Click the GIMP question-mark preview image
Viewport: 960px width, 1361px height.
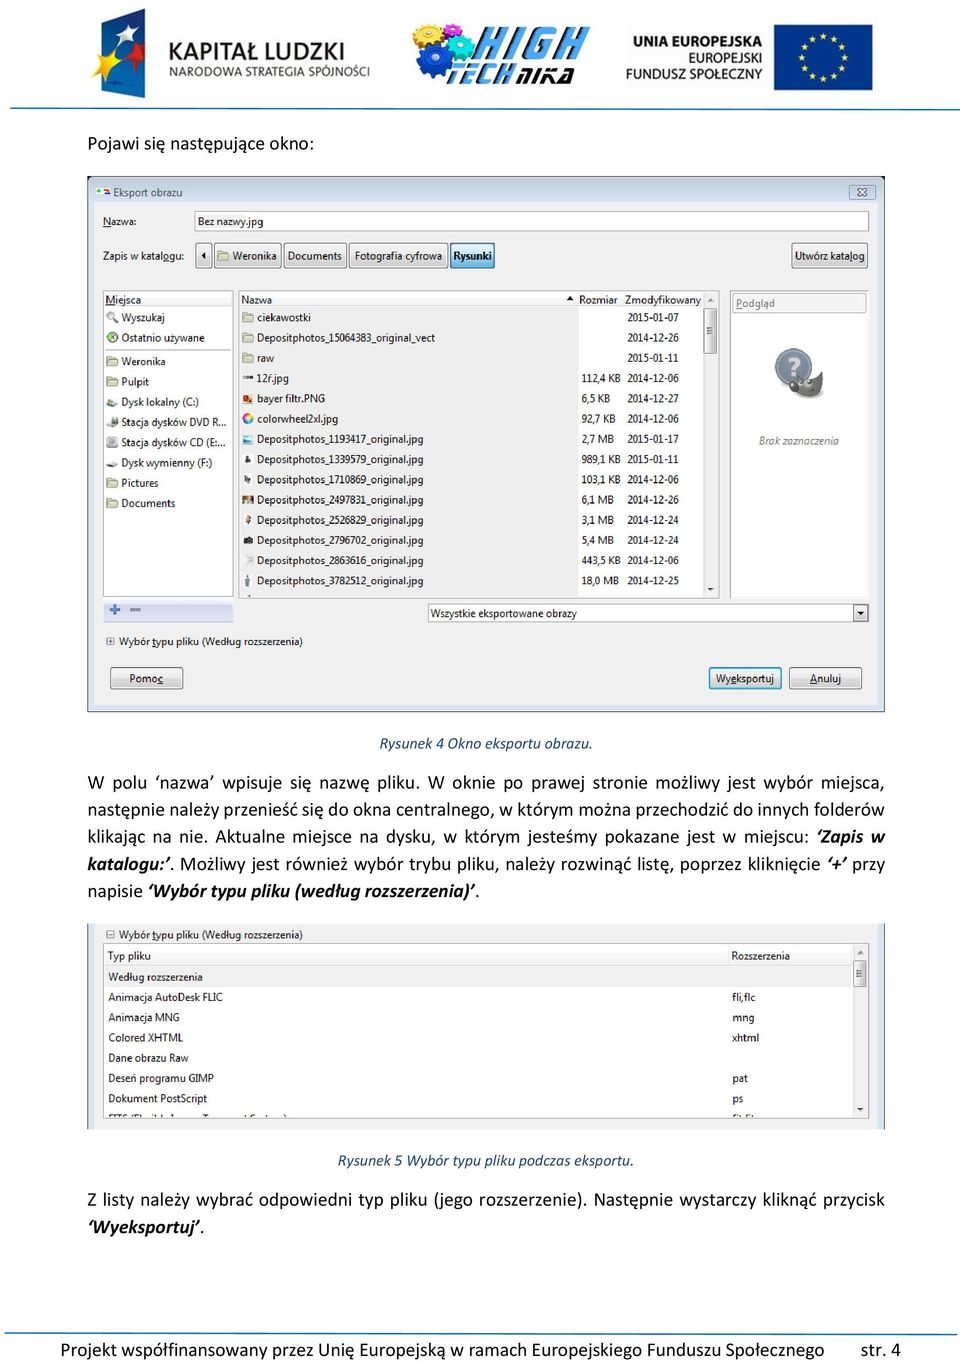coord(798,373)
